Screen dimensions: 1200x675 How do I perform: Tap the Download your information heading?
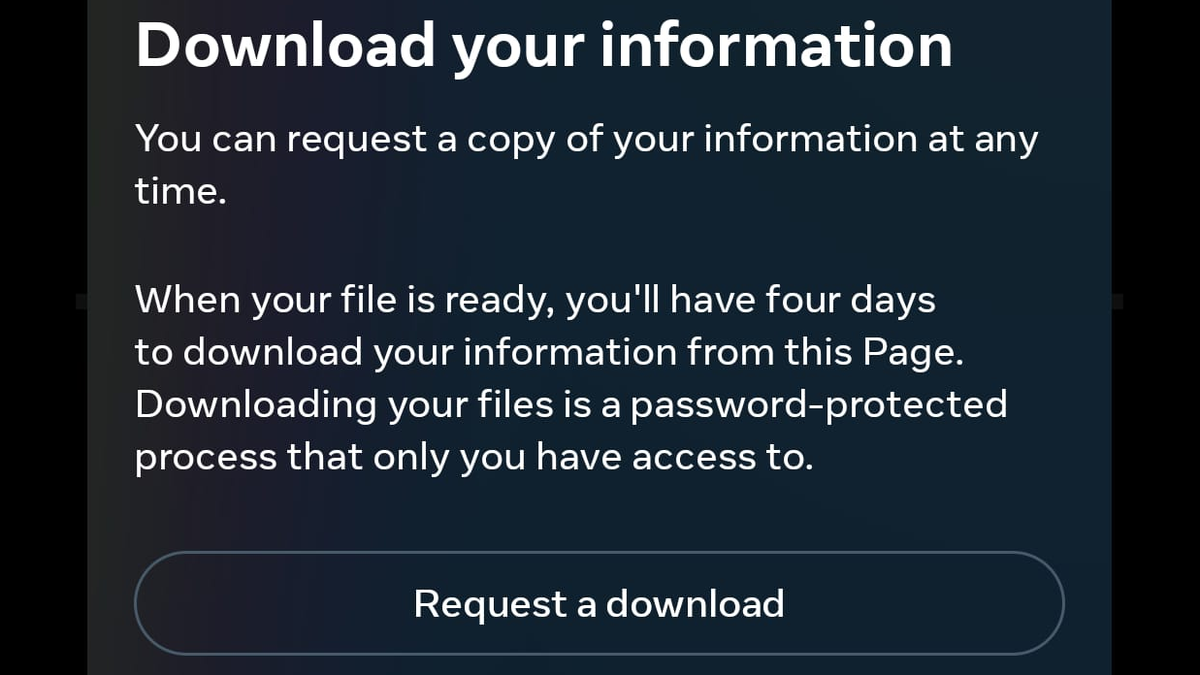click(x=543, y=44)
